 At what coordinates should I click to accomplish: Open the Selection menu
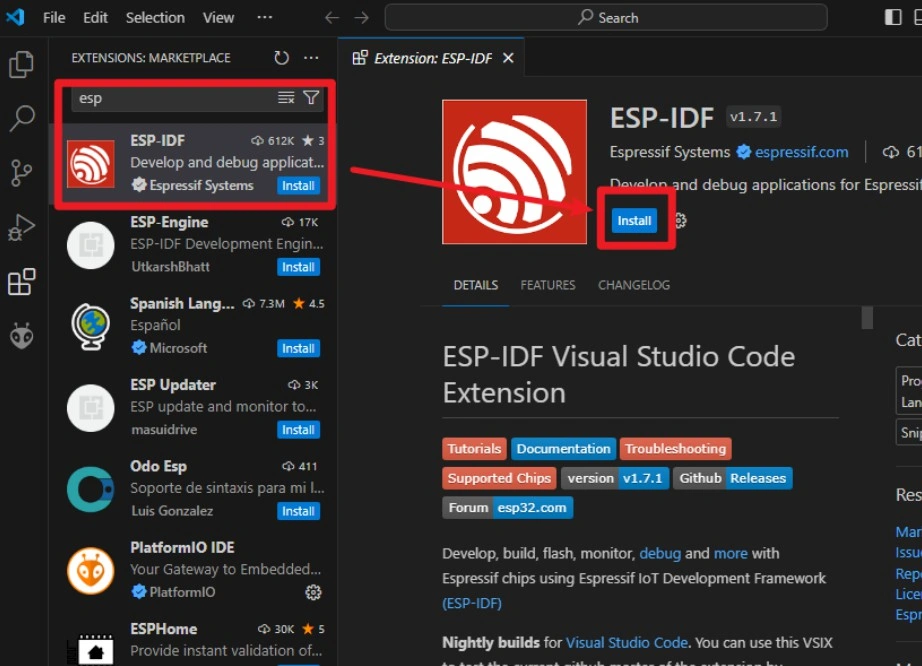(155, 17)
